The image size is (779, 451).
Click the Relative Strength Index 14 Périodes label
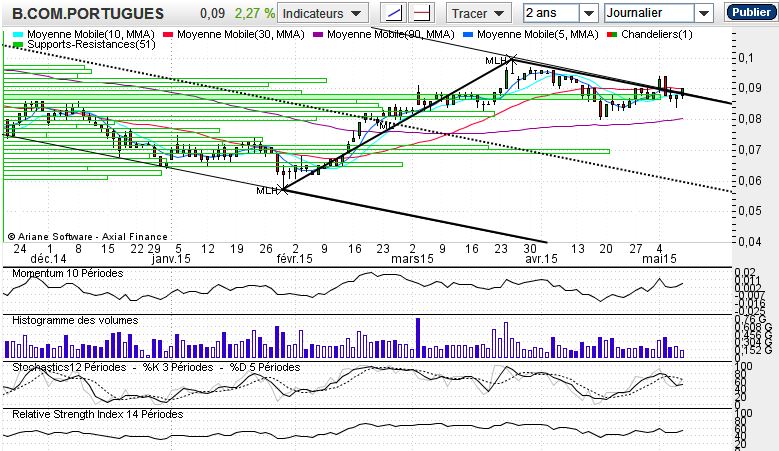click(x=97, y=413)
